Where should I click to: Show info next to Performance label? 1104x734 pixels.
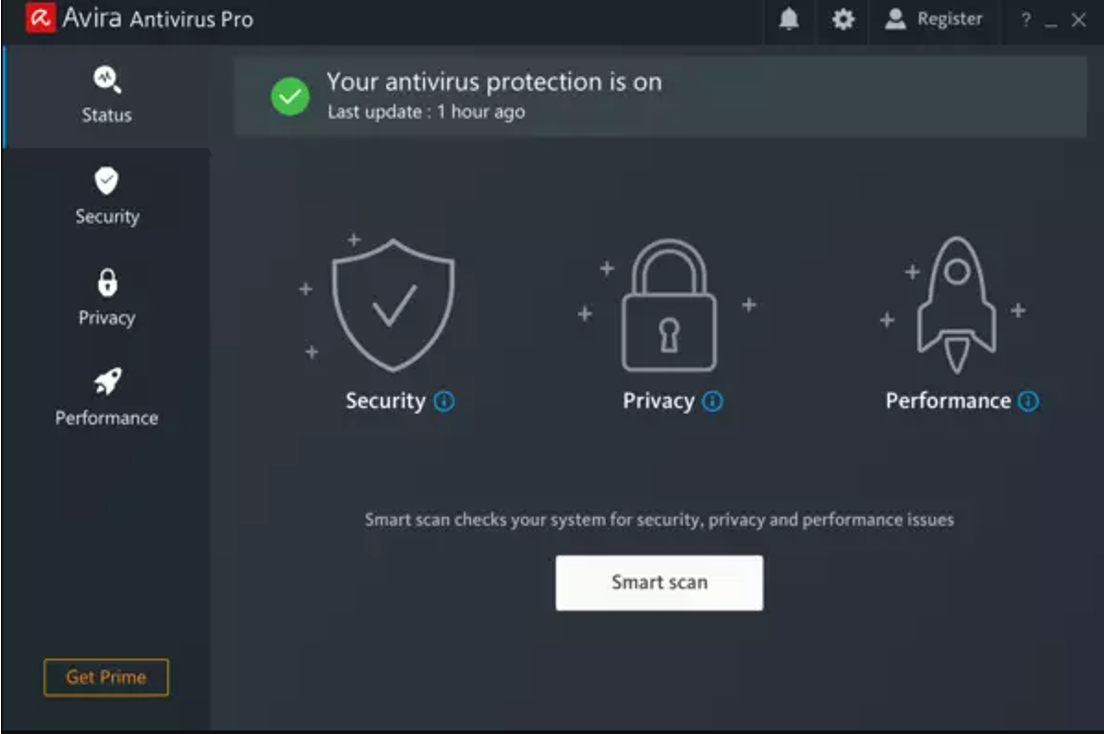click(x=1028, y=401)
